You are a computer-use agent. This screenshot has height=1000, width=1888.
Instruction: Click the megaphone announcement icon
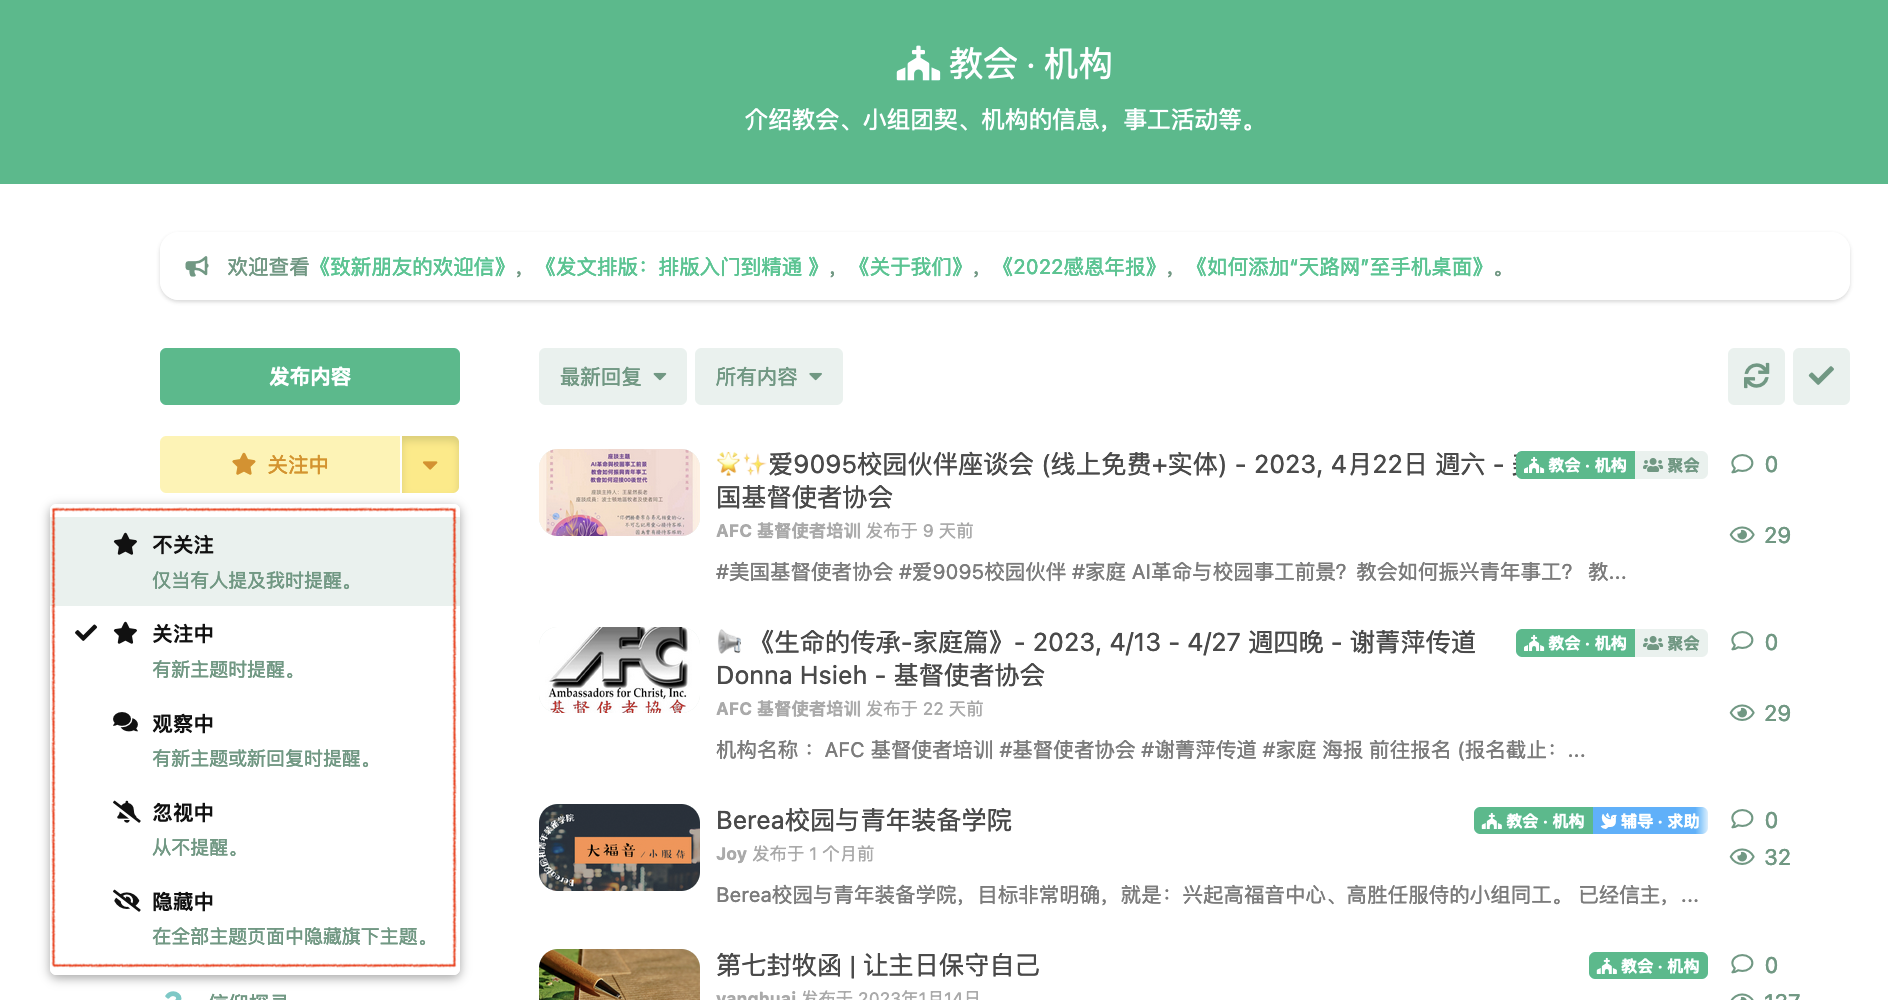click(197, 267)
